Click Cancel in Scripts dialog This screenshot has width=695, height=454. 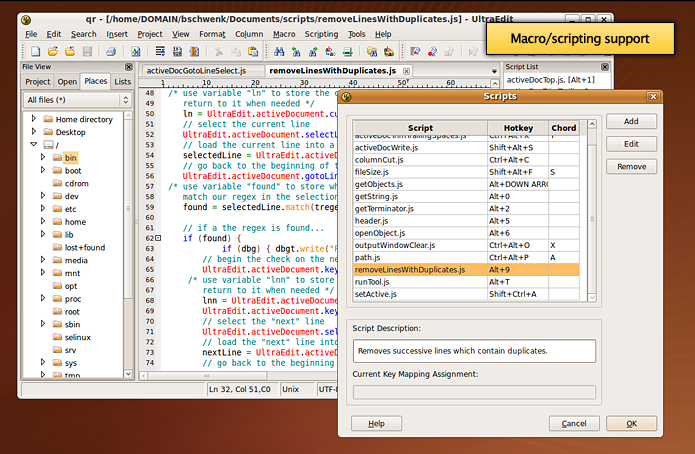(574, 423)
